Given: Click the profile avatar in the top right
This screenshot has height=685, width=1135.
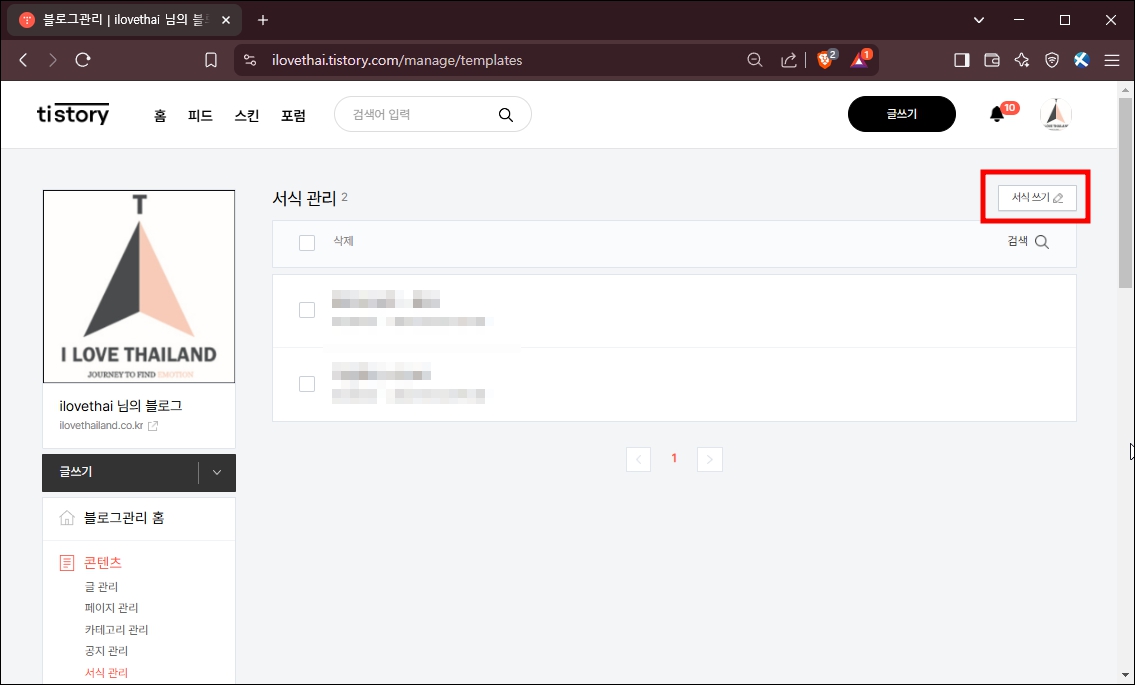Looking at the screenshot, I should tap(1055, 114).
